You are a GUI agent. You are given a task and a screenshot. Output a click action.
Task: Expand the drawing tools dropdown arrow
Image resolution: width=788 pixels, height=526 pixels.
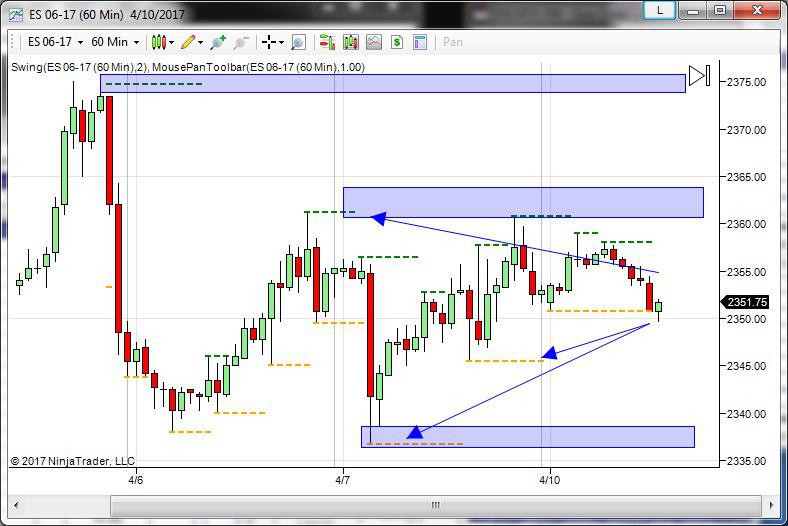[x=201, y=43]
